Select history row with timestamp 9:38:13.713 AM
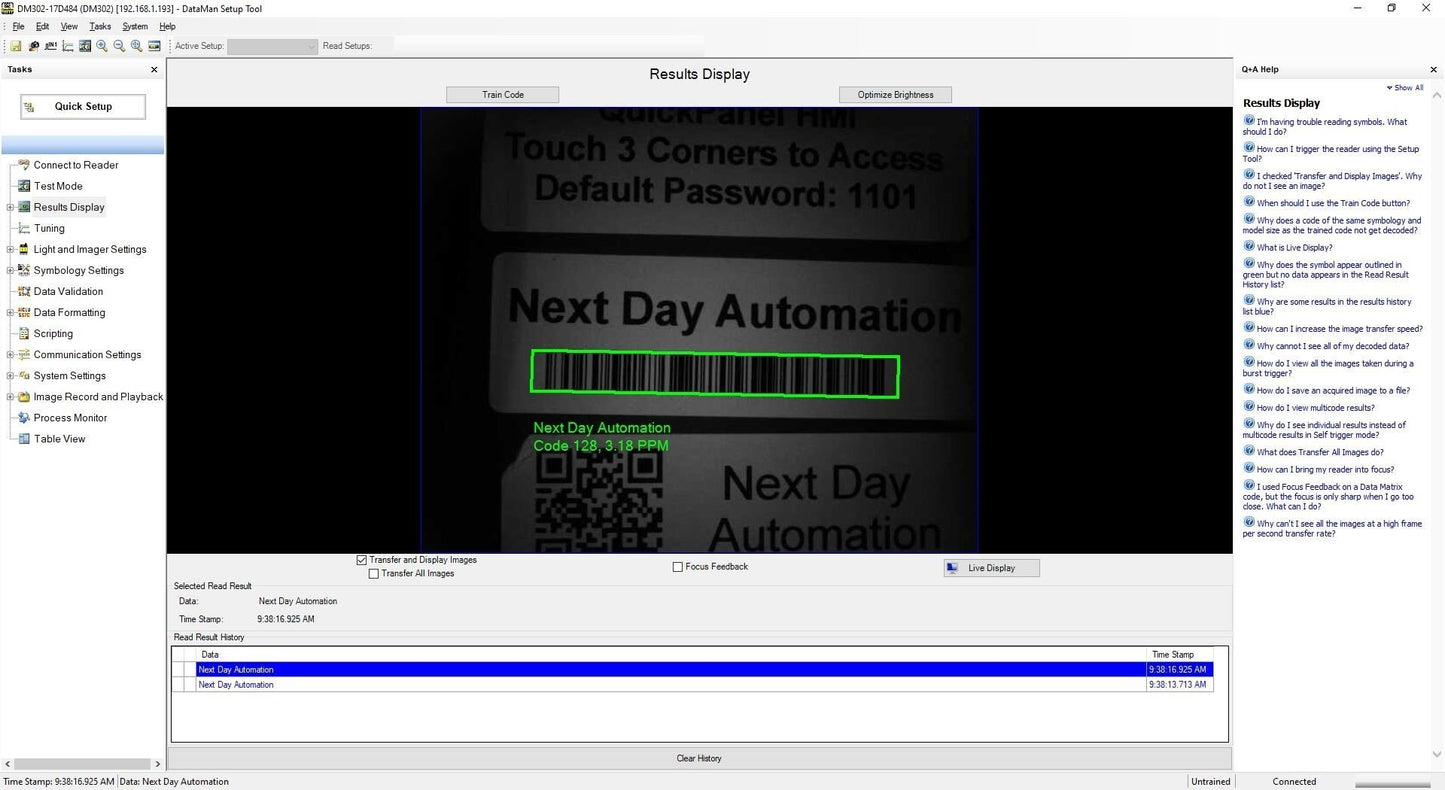 click(692, 685)
